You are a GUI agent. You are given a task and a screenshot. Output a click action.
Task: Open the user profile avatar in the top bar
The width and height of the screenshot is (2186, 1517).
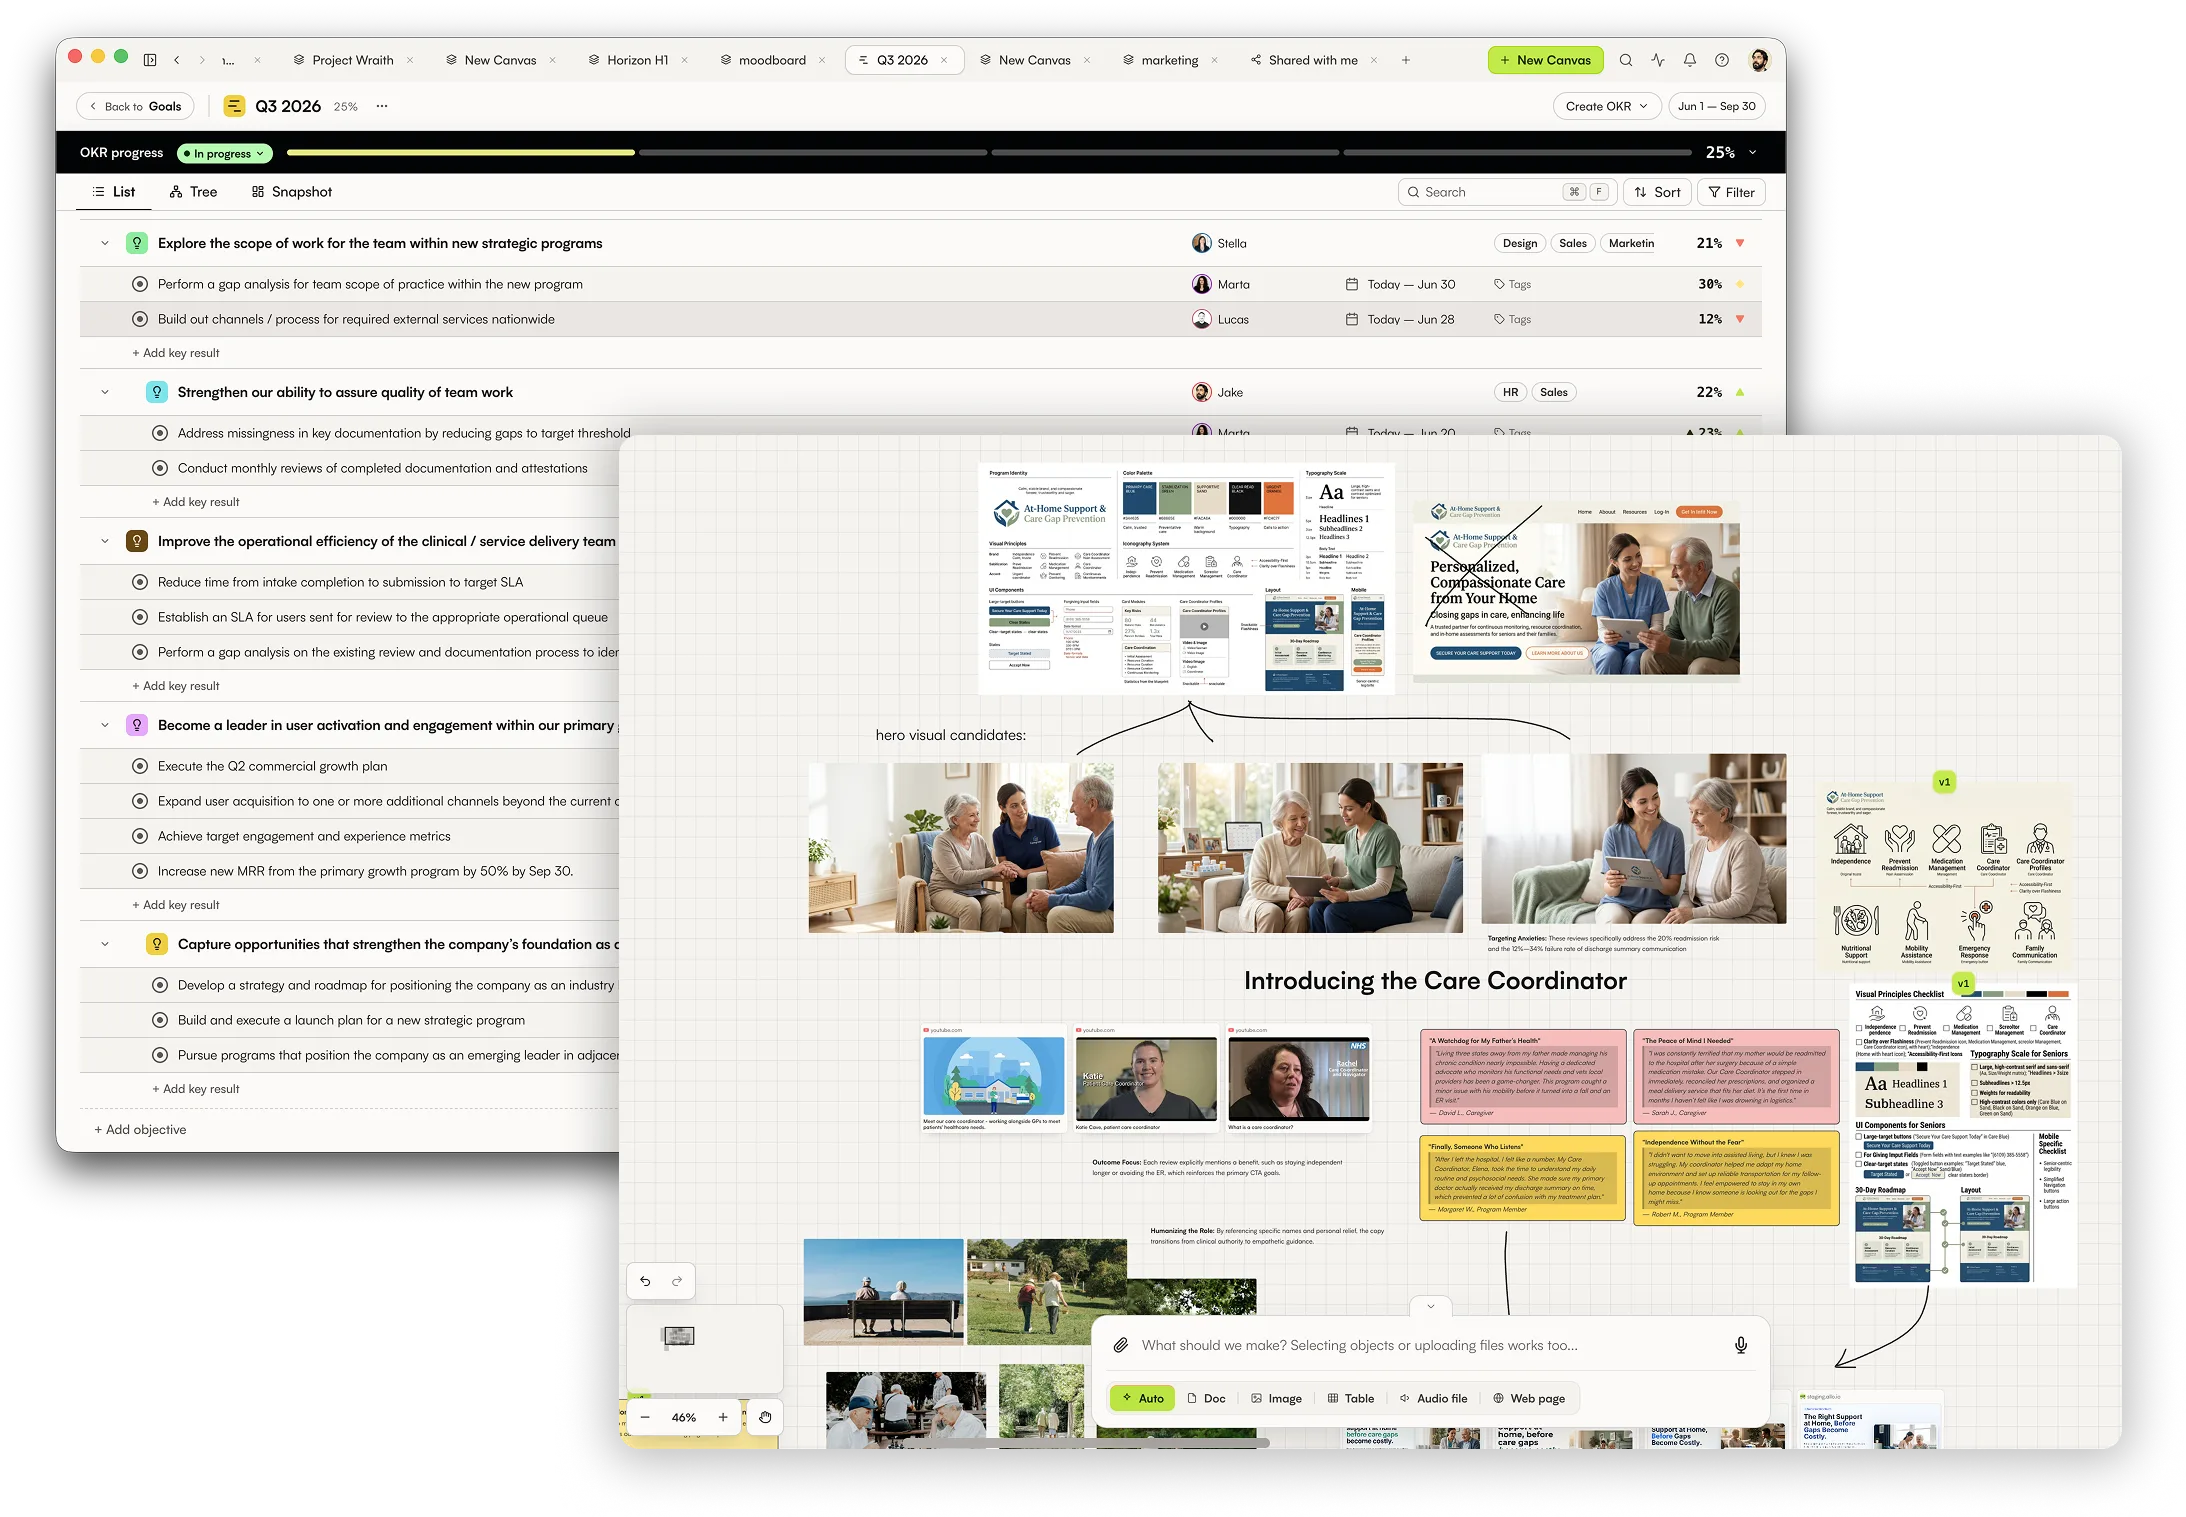(x=1759, y=60)
